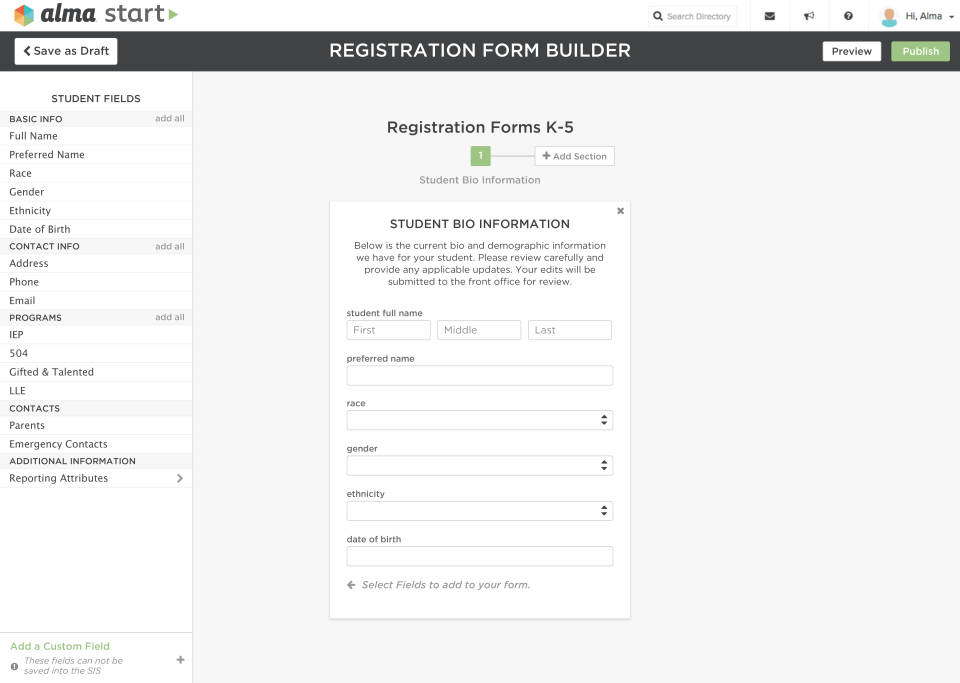Open the mail messages icon

click(769, 16)
